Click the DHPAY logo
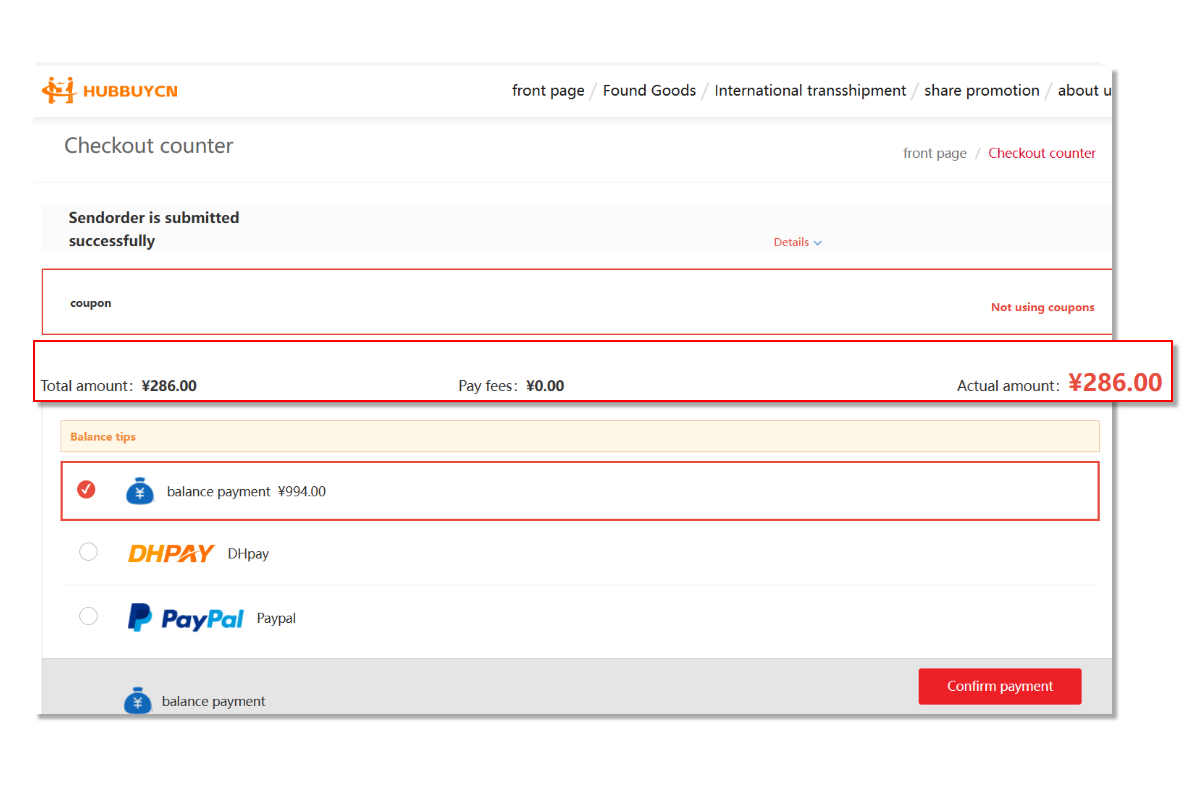The width and height of the screenshot is (1203, 797). pos(171,553)
